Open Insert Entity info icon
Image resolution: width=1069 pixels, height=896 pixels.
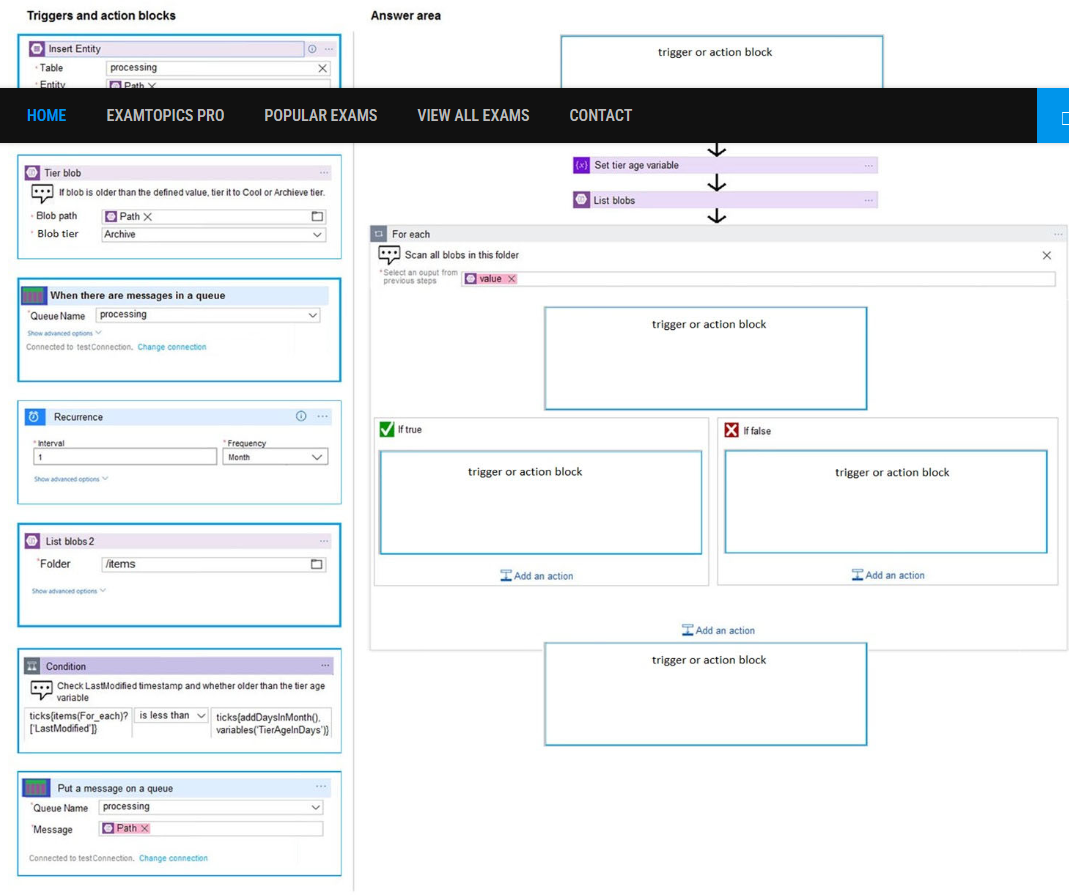pos(312,49)
